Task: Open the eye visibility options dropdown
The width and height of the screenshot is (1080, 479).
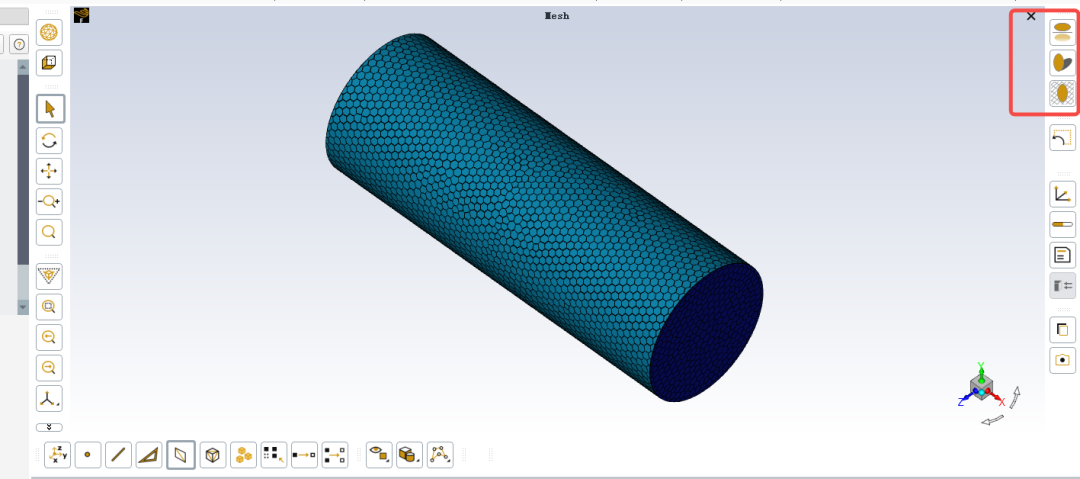Action: (379, 455)
